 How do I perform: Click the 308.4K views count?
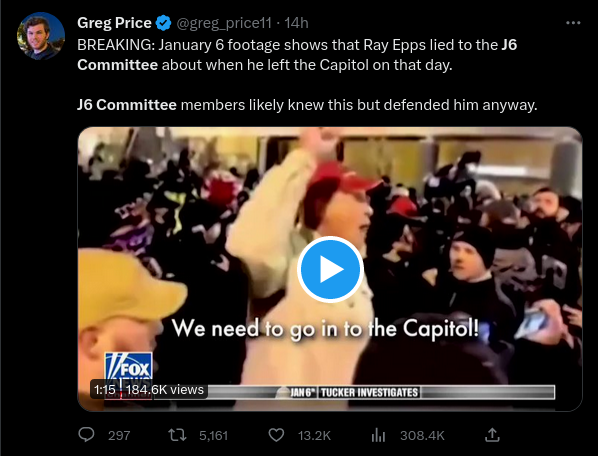click(x=422, y=435)
